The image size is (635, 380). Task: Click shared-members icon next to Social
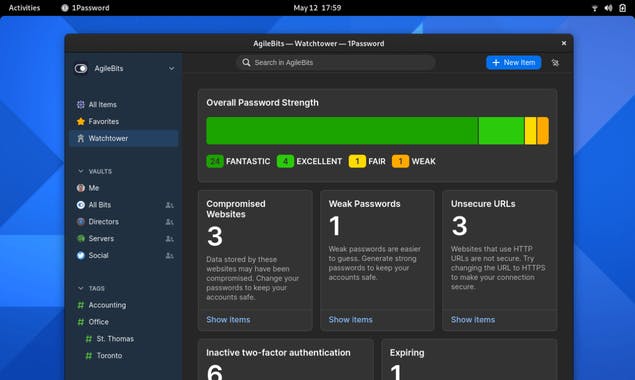click(169, 256)
